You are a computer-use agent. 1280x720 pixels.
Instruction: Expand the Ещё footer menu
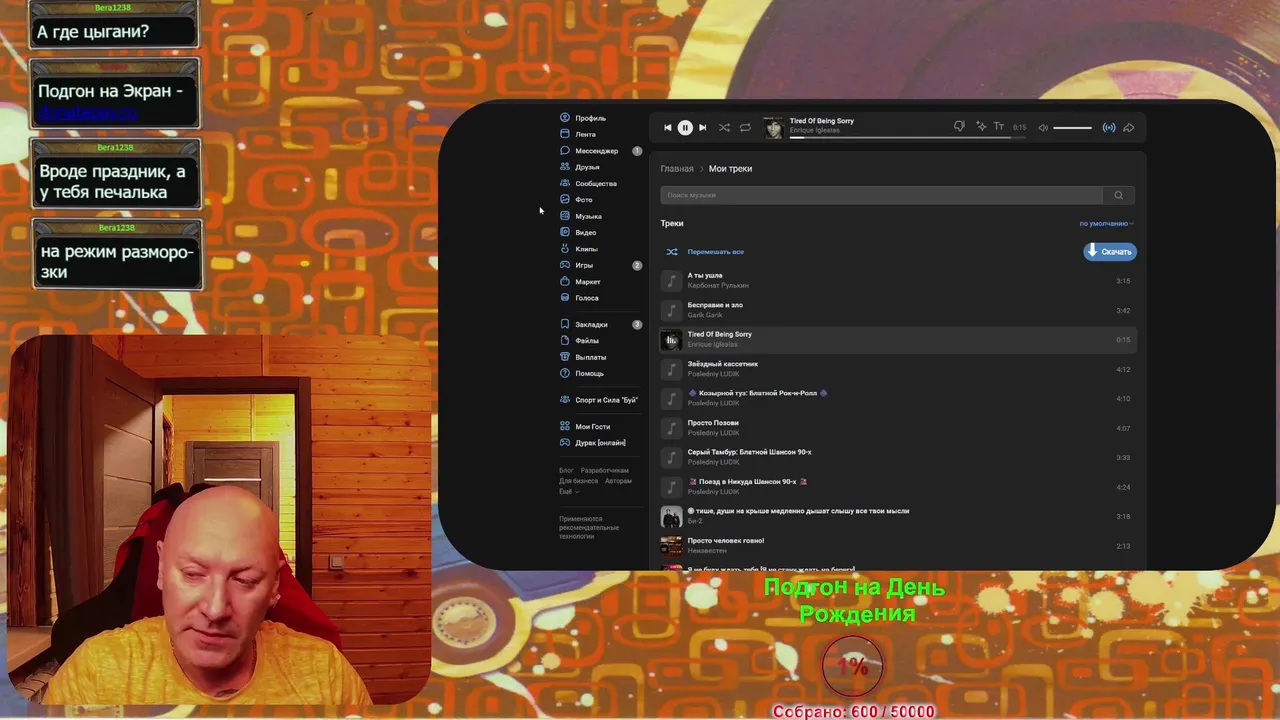tap(569, 492)
